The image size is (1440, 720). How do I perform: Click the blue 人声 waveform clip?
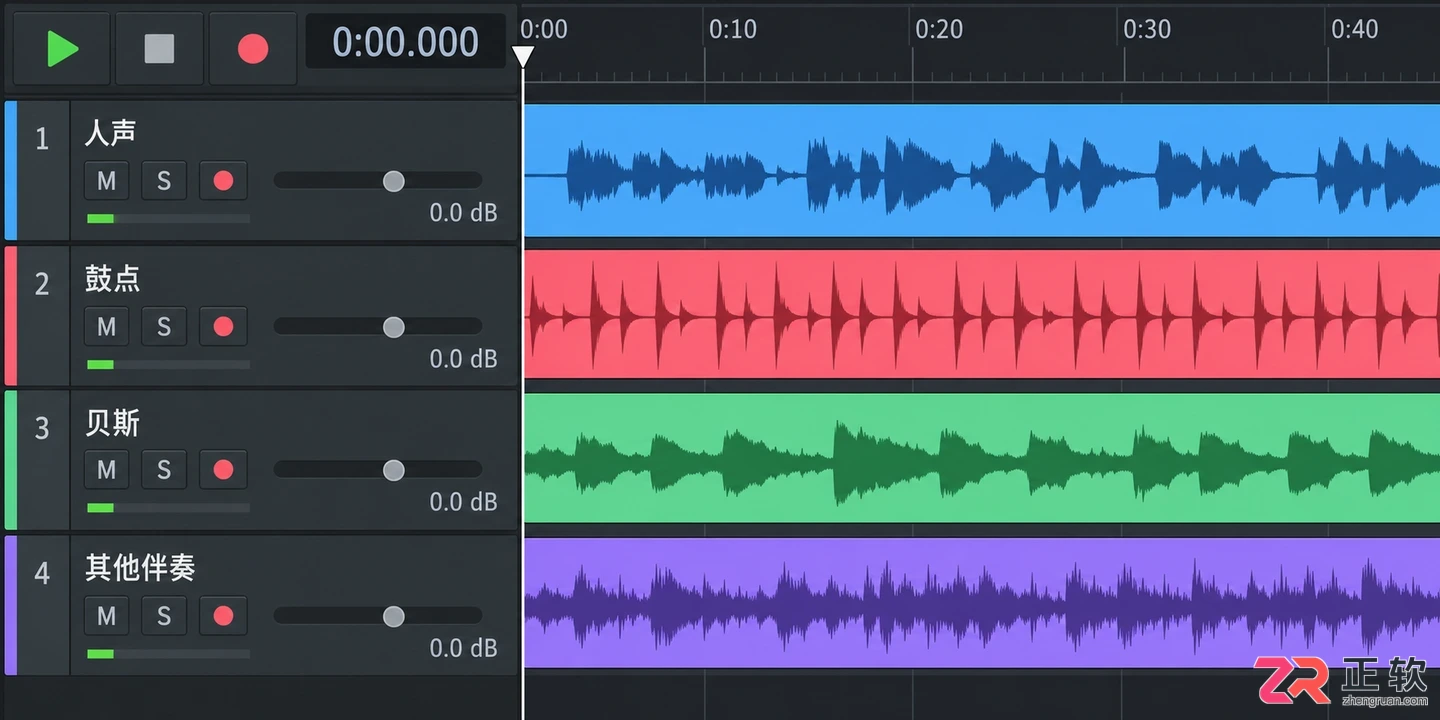tap(982, 170)
